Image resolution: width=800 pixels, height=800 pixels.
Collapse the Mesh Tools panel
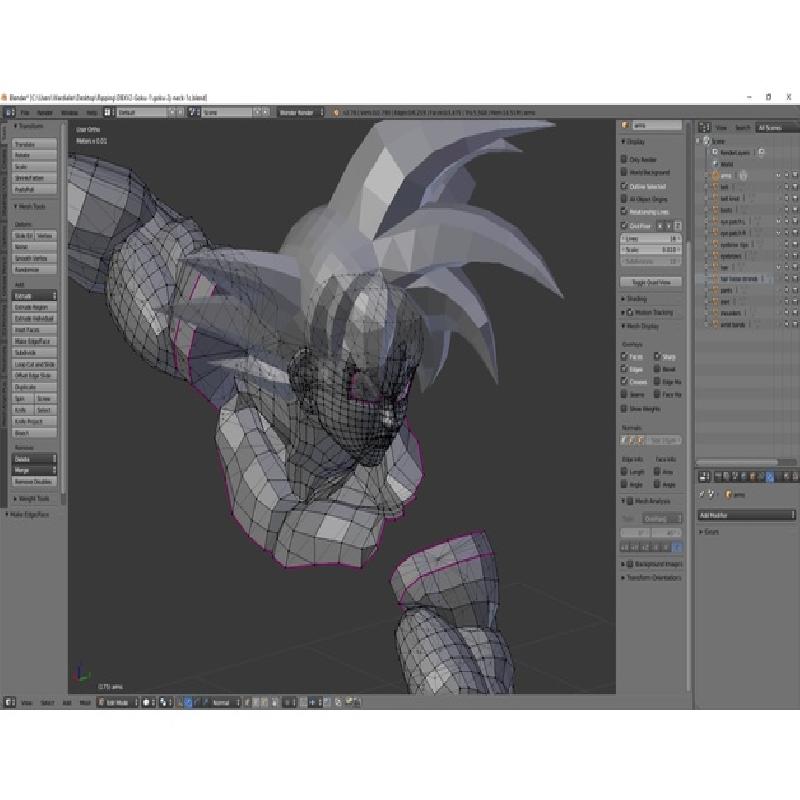30,206
